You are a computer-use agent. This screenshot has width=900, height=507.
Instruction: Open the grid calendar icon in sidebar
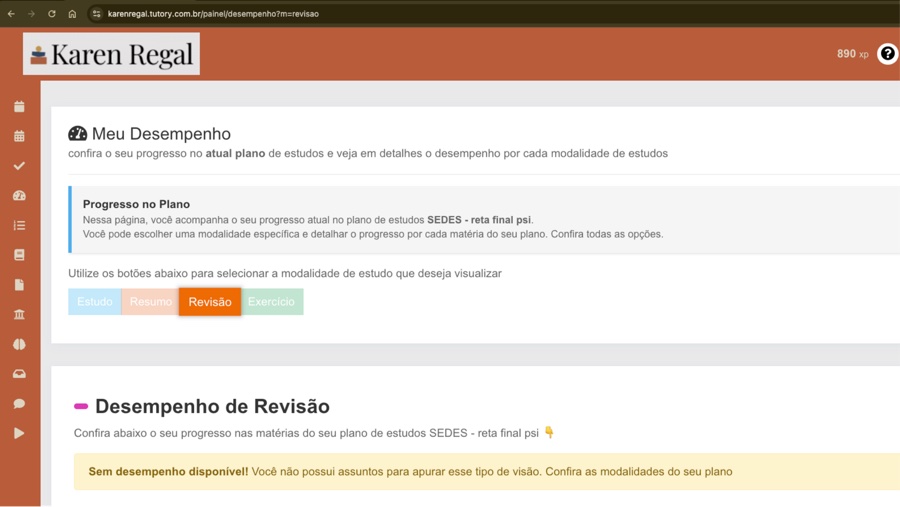20,136
